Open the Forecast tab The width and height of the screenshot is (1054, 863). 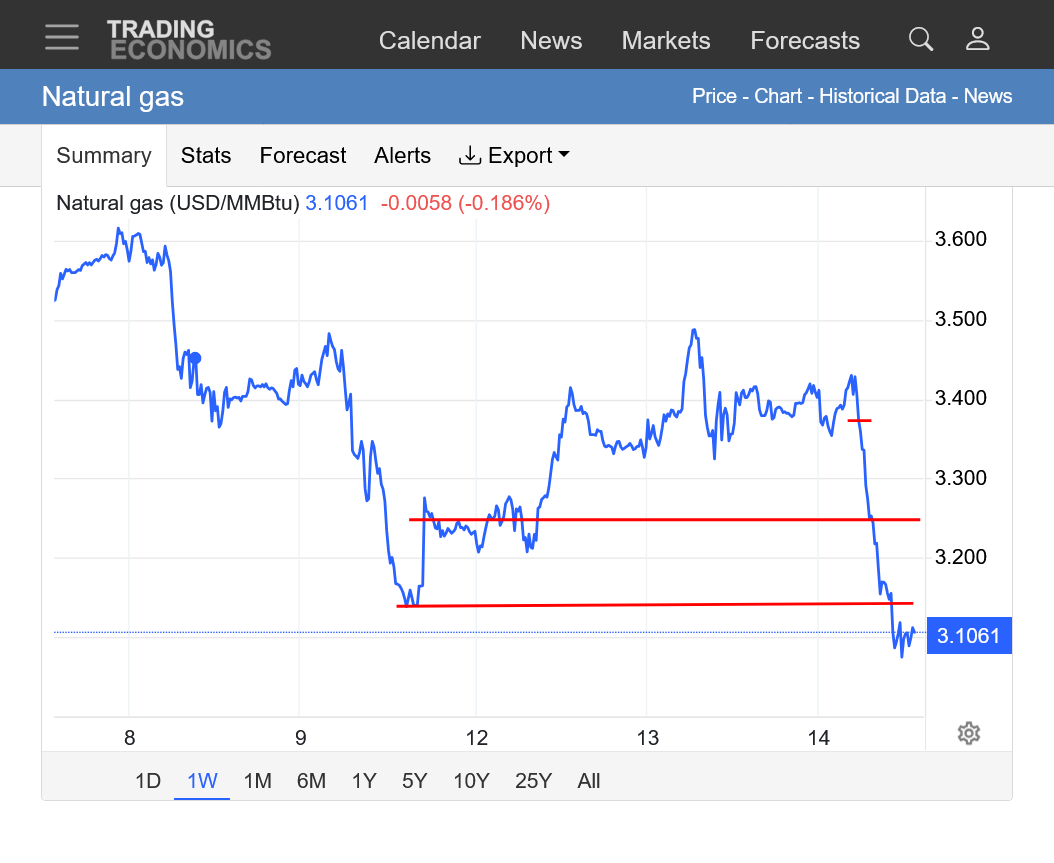click(302, 156)
